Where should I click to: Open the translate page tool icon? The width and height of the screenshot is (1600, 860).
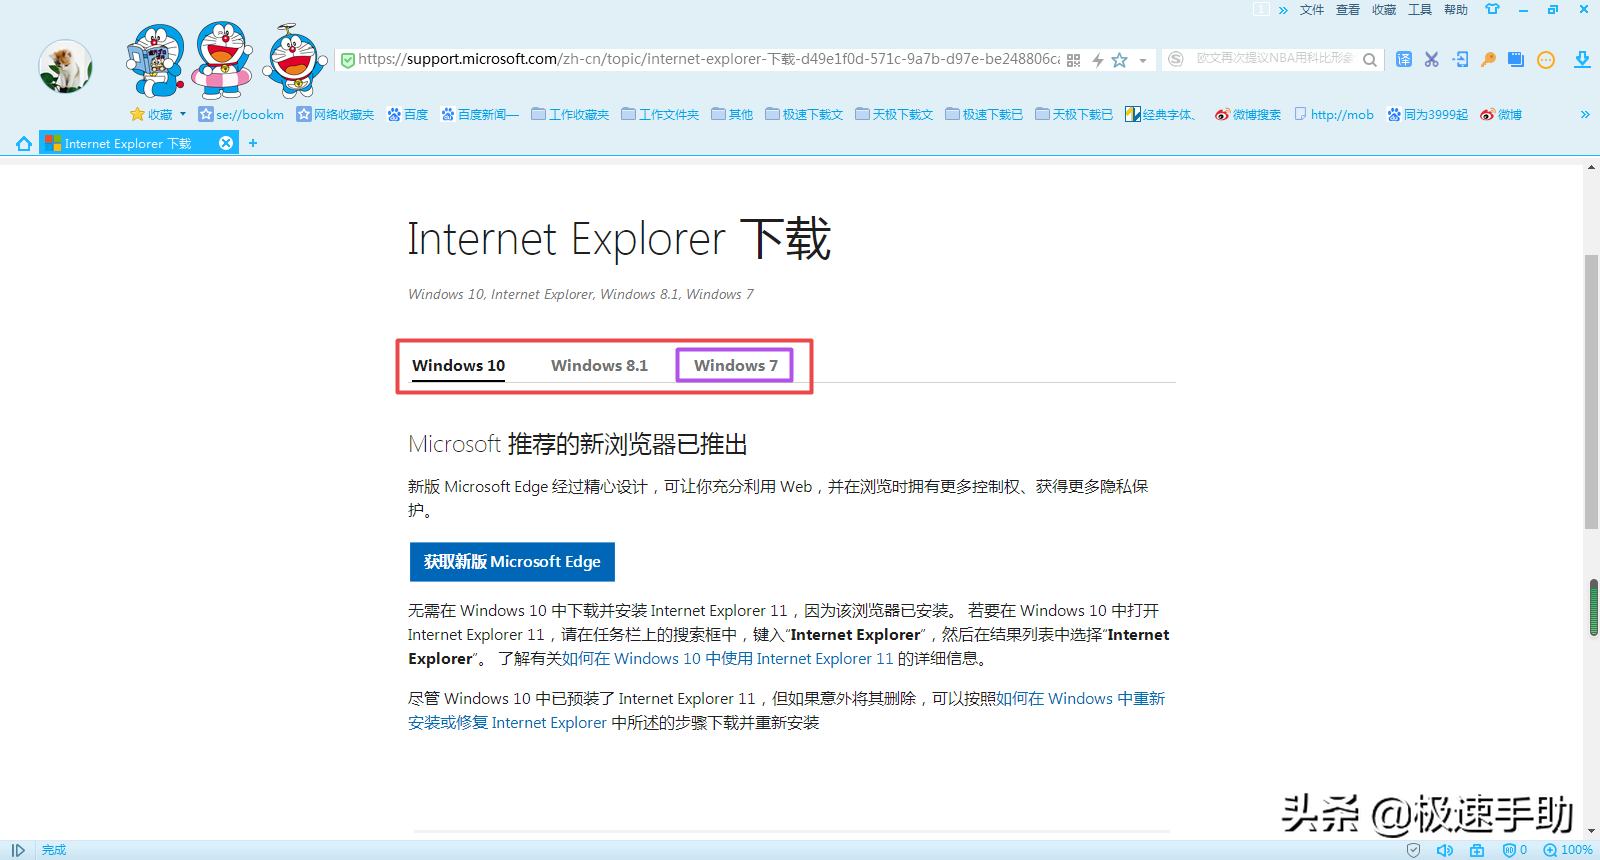(x=1404, y=59)
